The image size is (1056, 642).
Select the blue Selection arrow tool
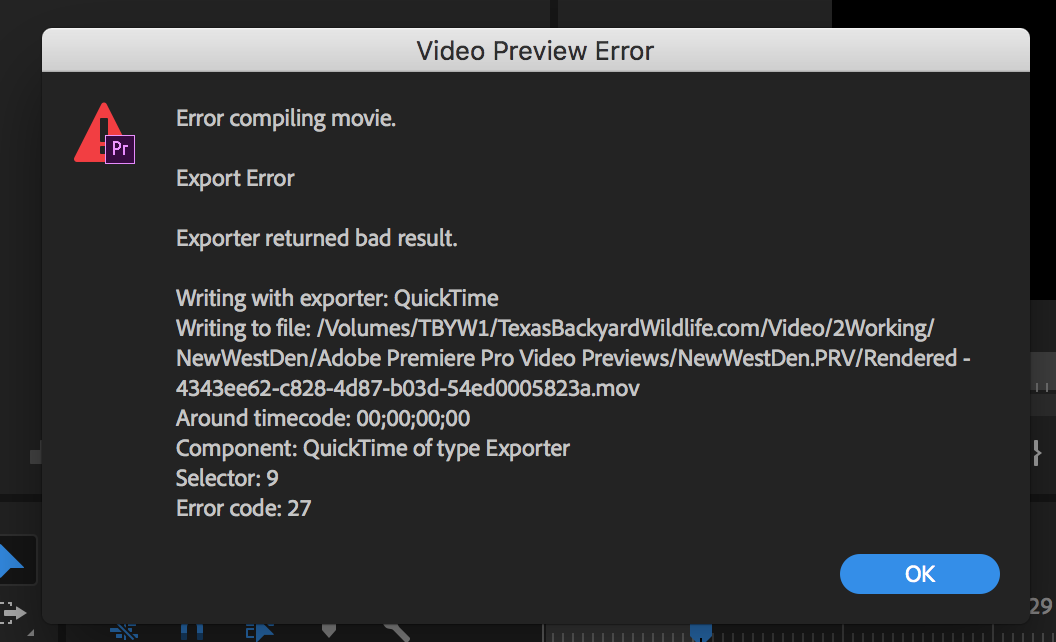click(x=11, y=560)
